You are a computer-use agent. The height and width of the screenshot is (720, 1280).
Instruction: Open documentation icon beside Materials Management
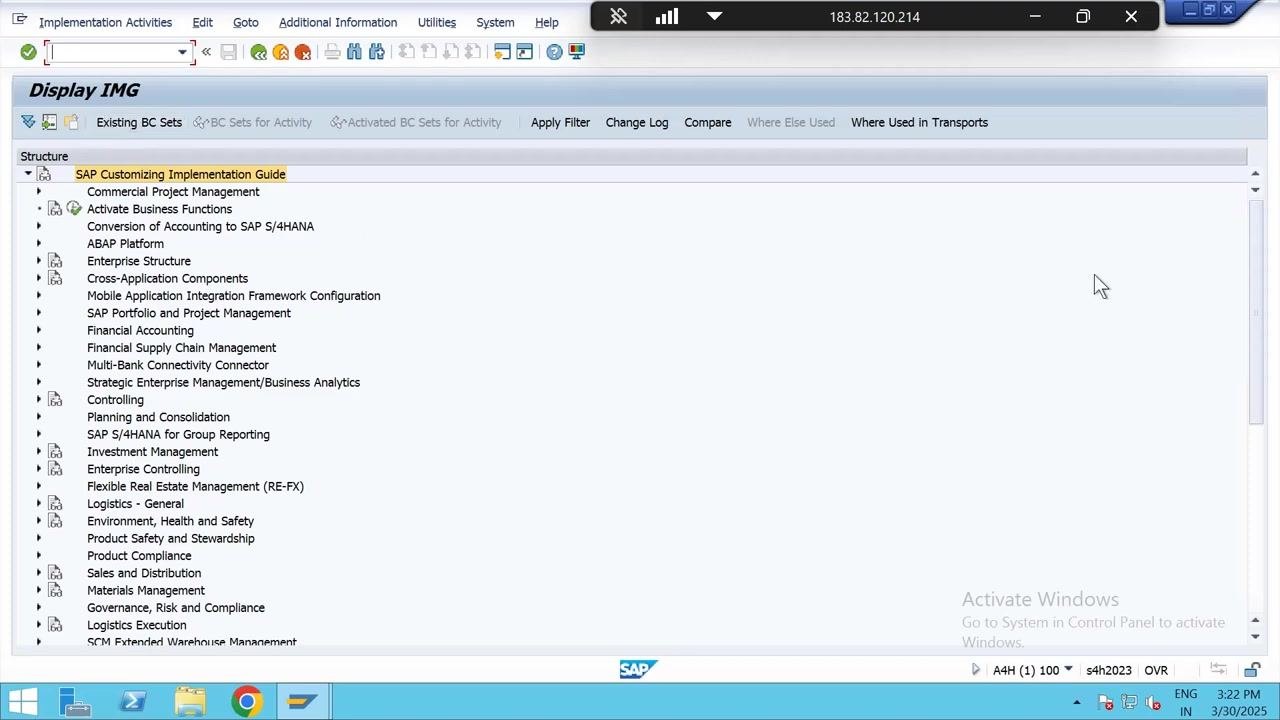(x=56, y=591)
